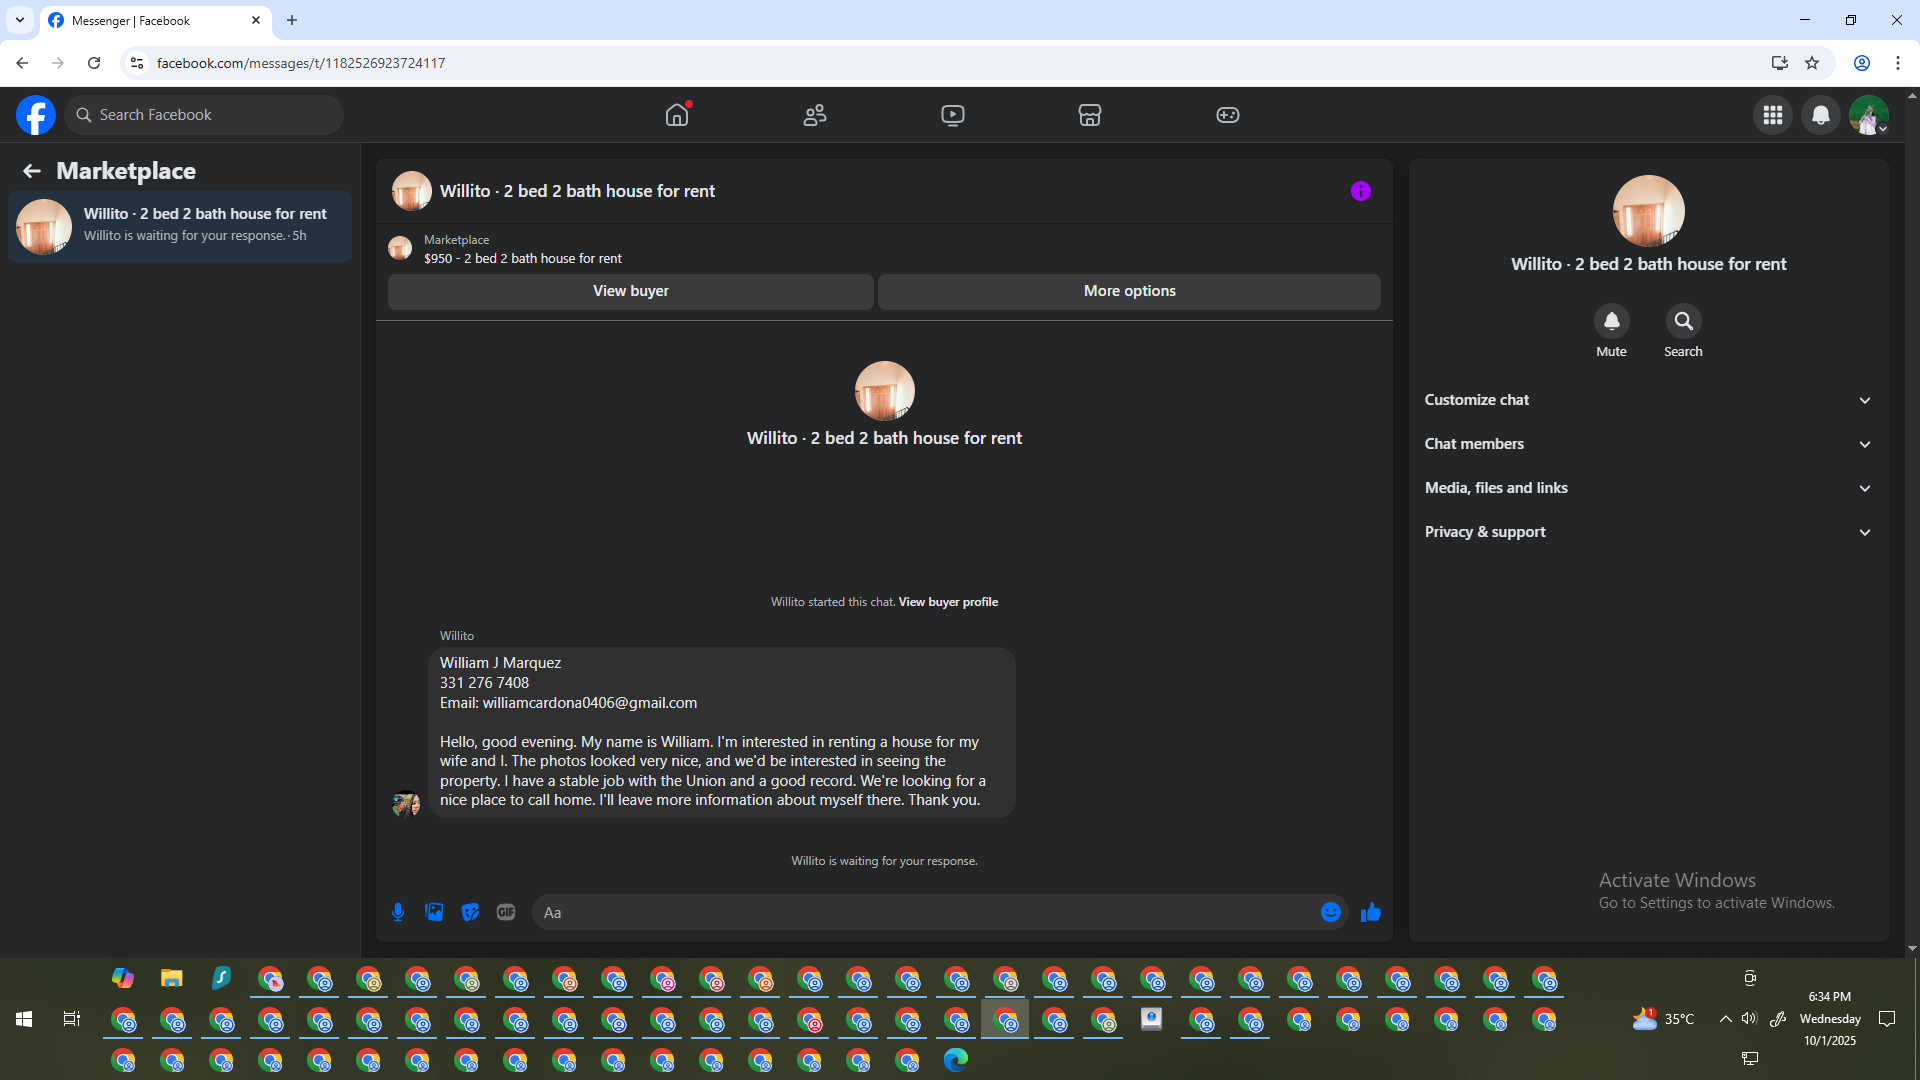Click the browser address bar URL

(301, 63)
